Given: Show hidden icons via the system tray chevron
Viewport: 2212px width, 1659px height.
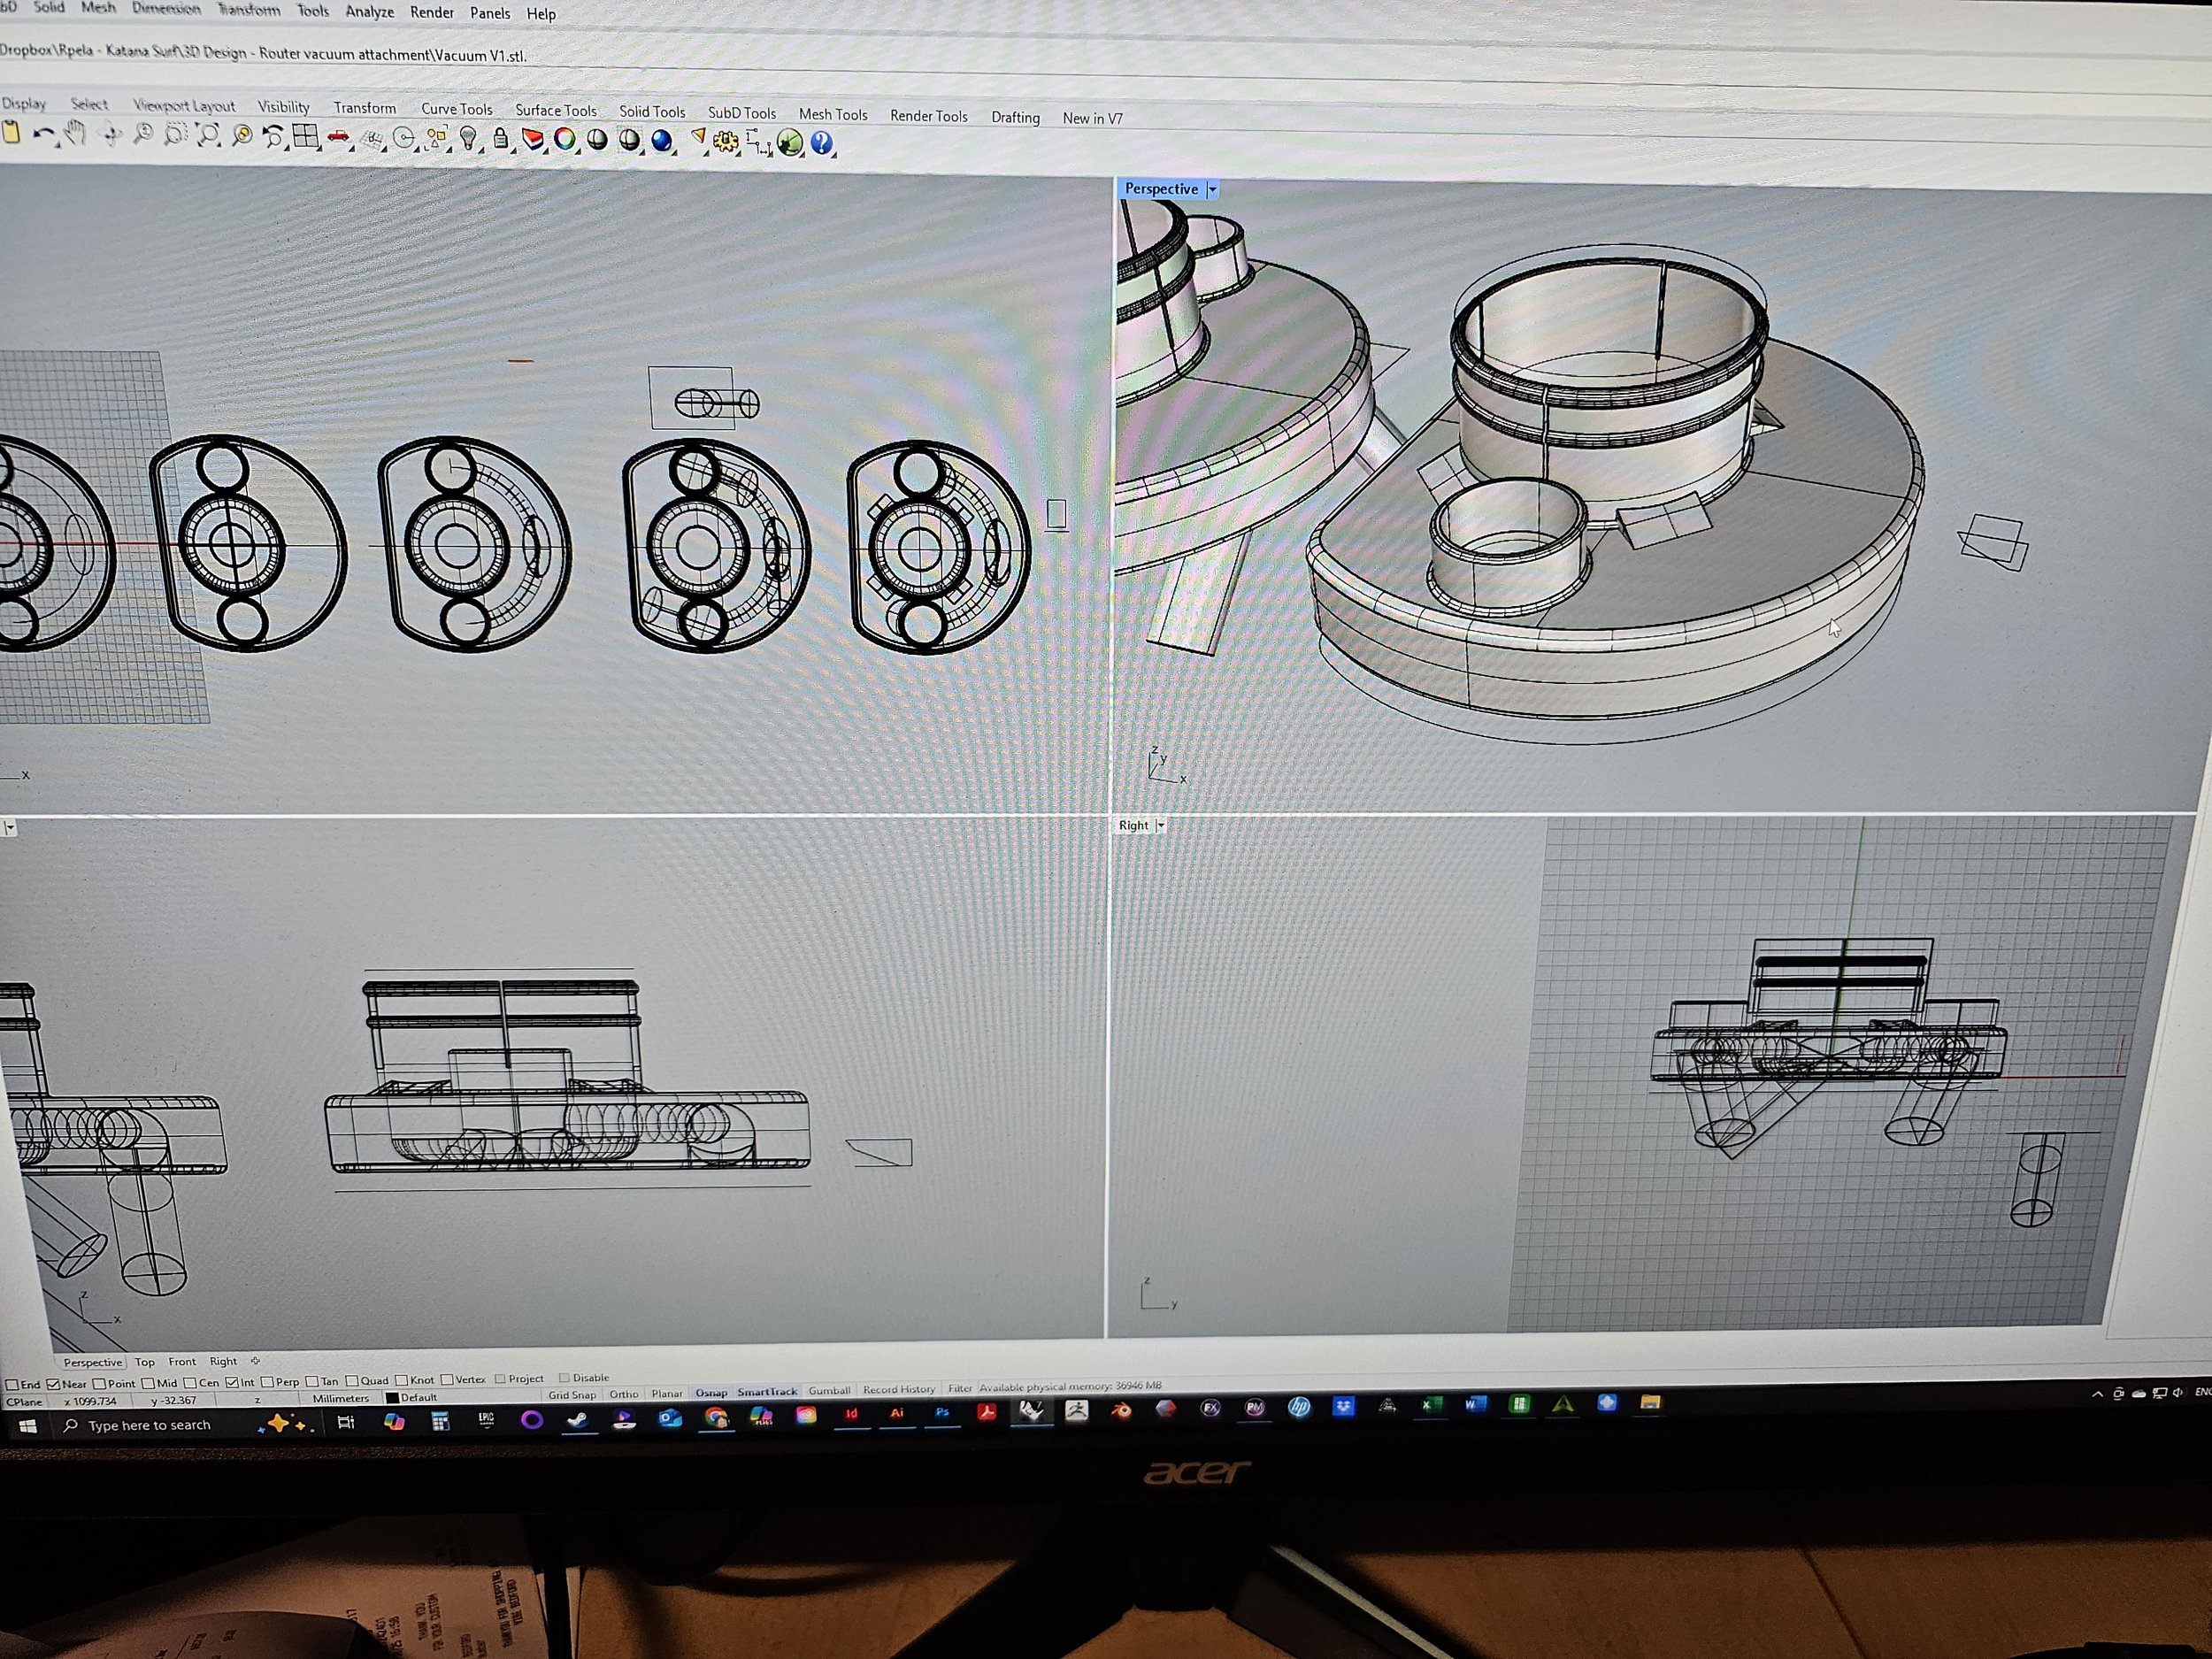Looking at the screenshot, I should [x=2097, y=1395].
